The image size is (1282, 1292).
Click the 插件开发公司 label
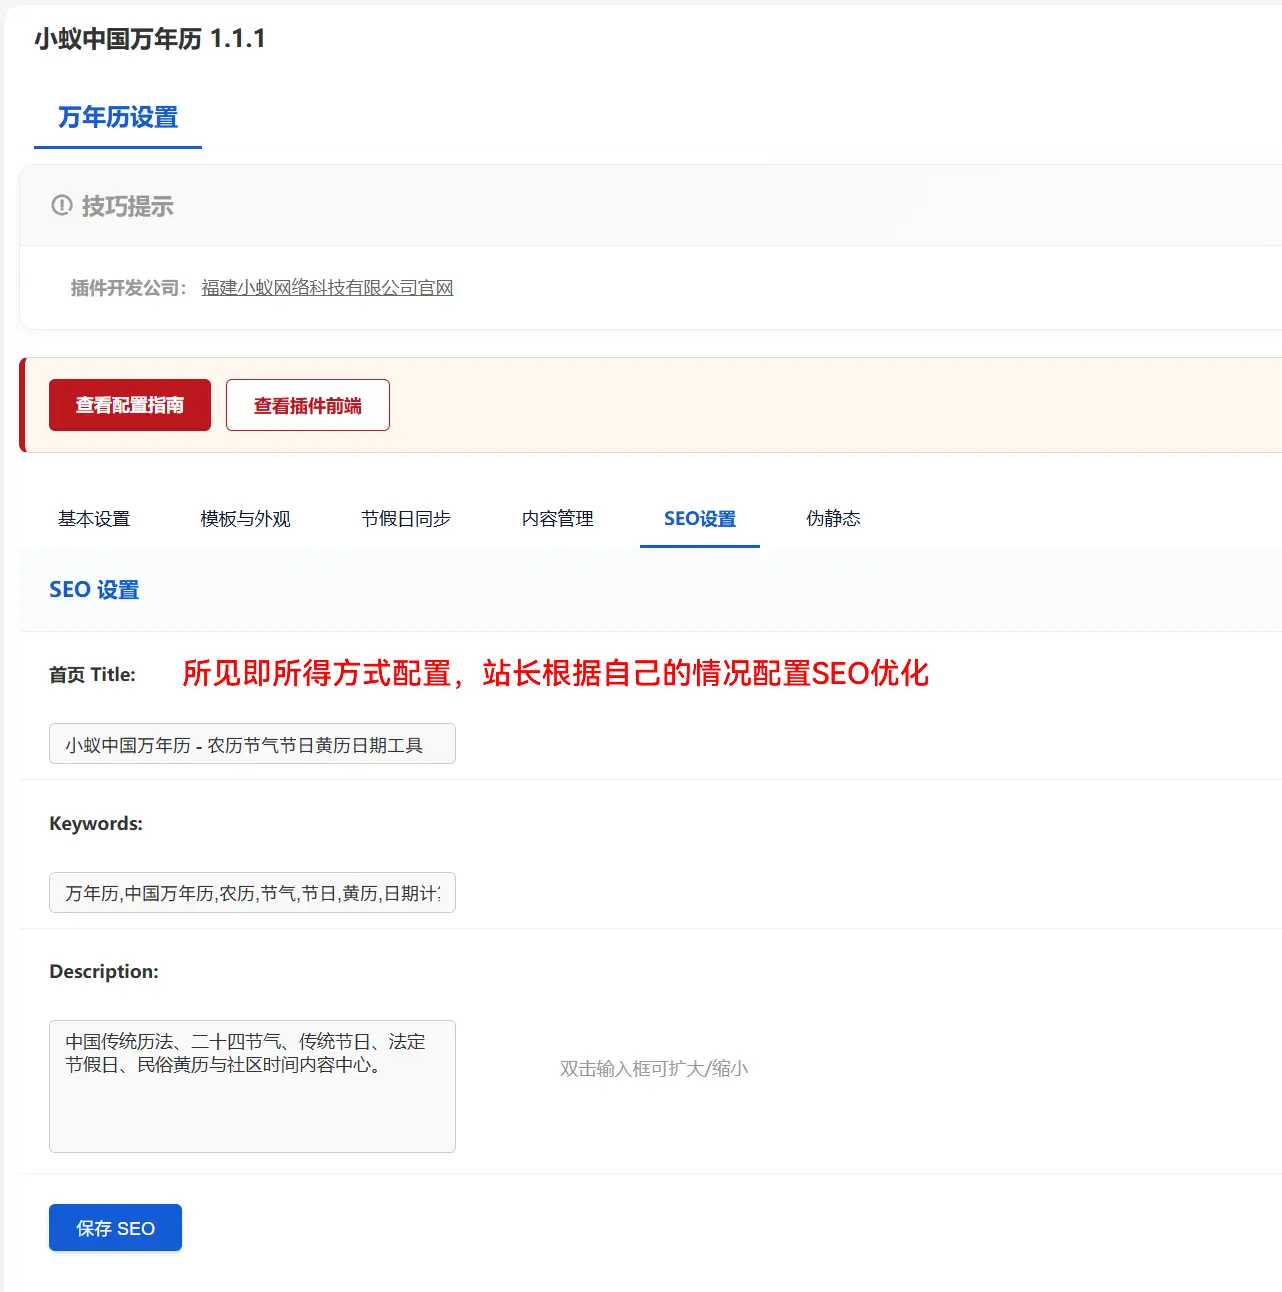pyautogui.click(x=128, y=288)
